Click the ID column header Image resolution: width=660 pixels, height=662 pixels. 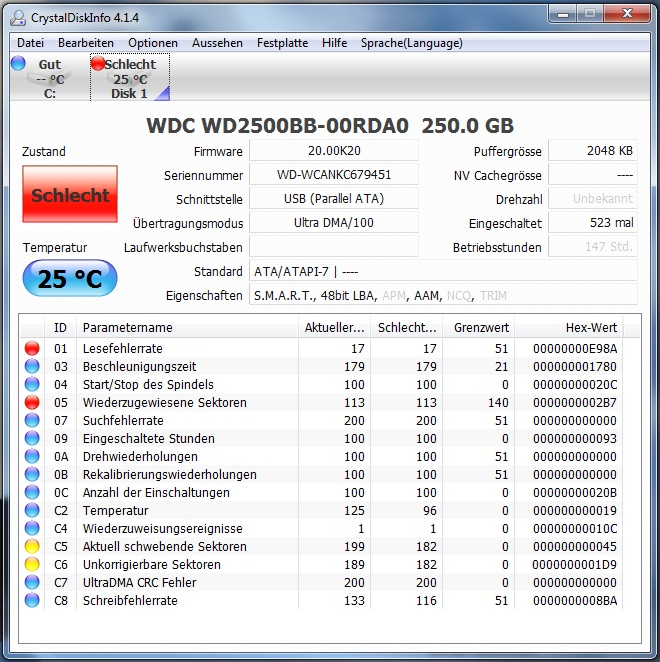point(60,328)
